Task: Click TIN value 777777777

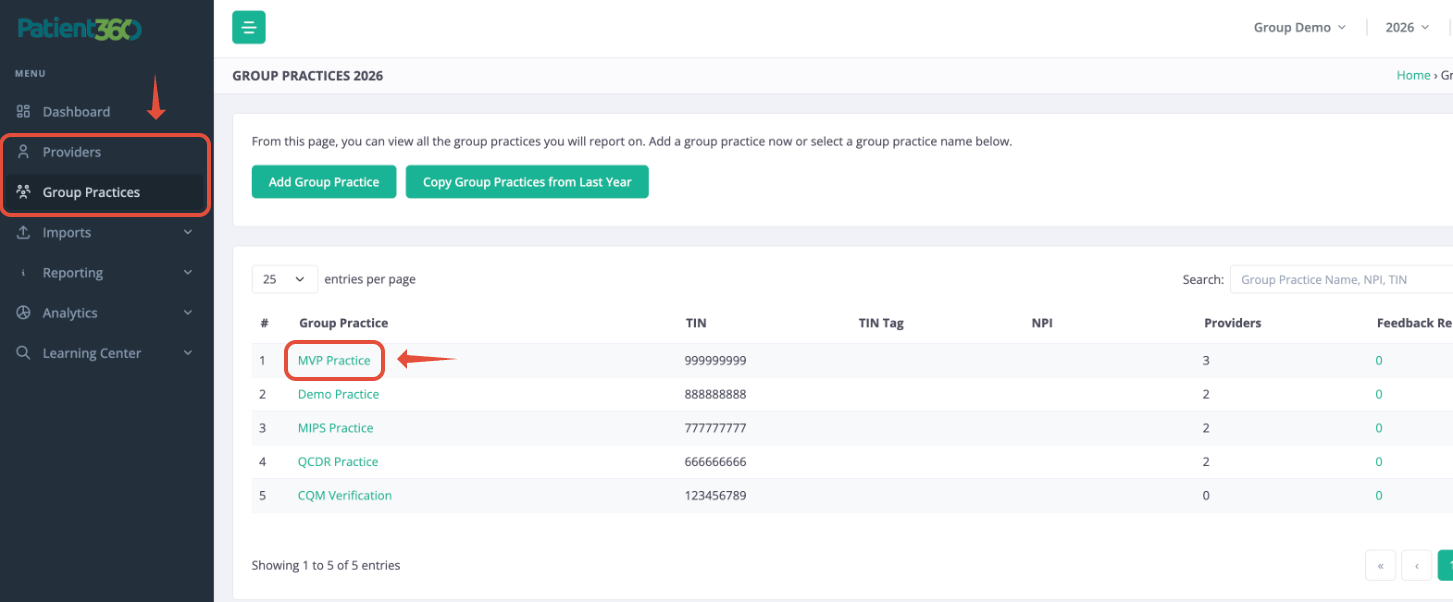Action: coord(716,428)
